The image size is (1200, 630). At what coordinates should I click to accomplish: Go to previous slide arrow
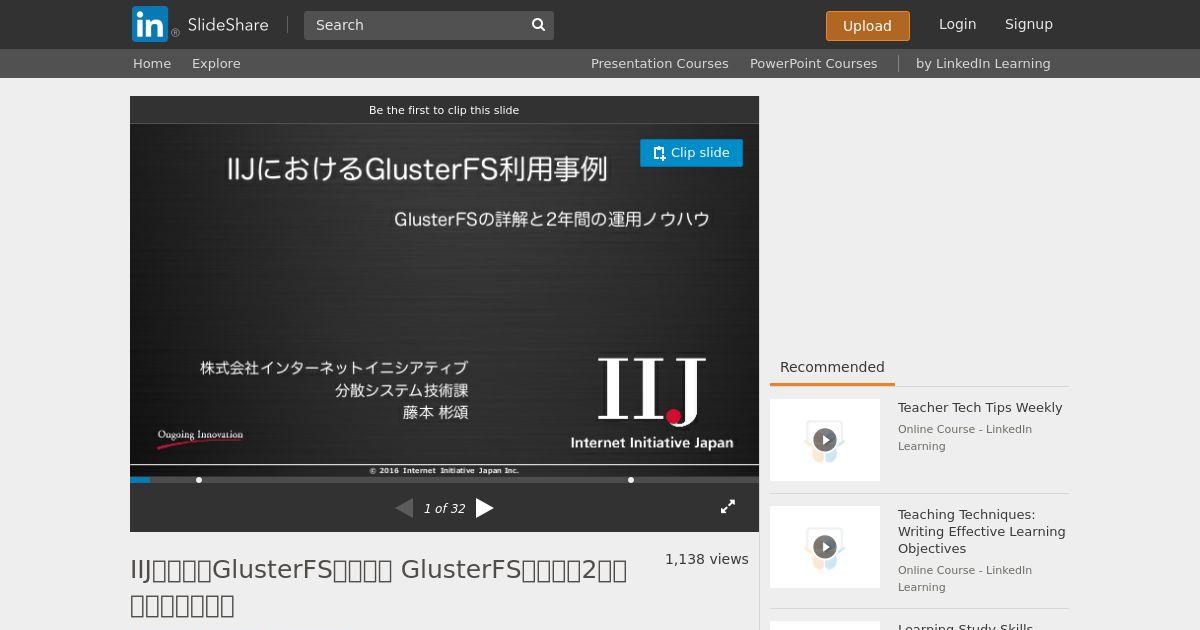(x=404, y=508)
